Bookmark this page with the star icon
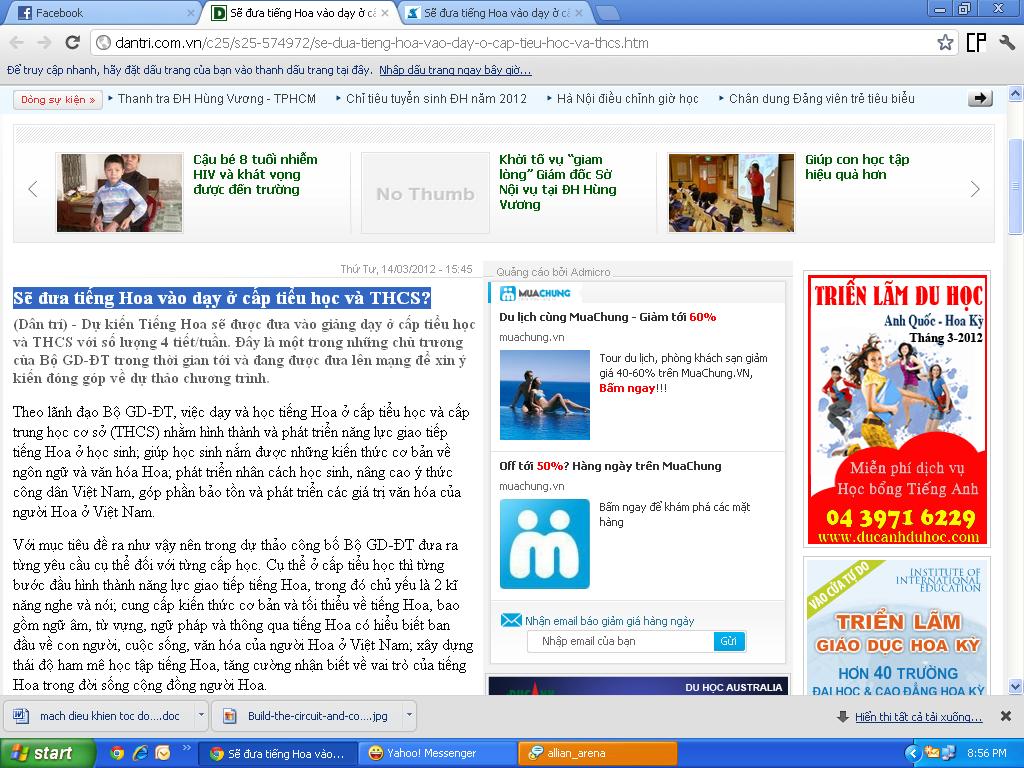The image size is (1024, 768). point(945,43)
